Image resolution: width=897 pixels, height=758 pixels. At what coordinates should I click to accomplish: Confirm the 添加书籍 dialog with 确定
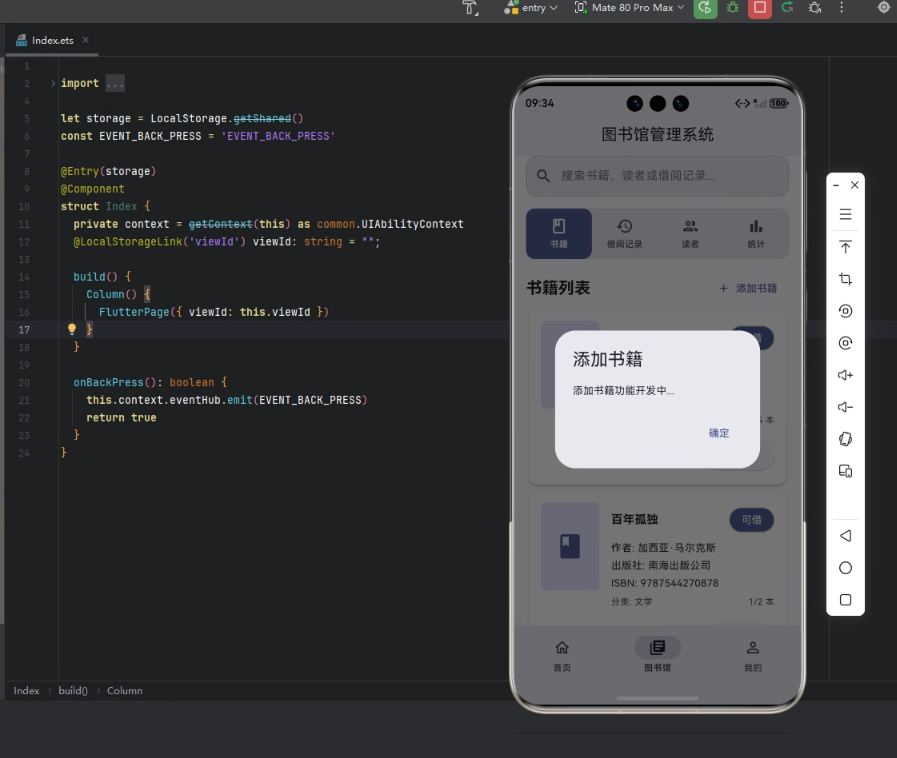719,433
